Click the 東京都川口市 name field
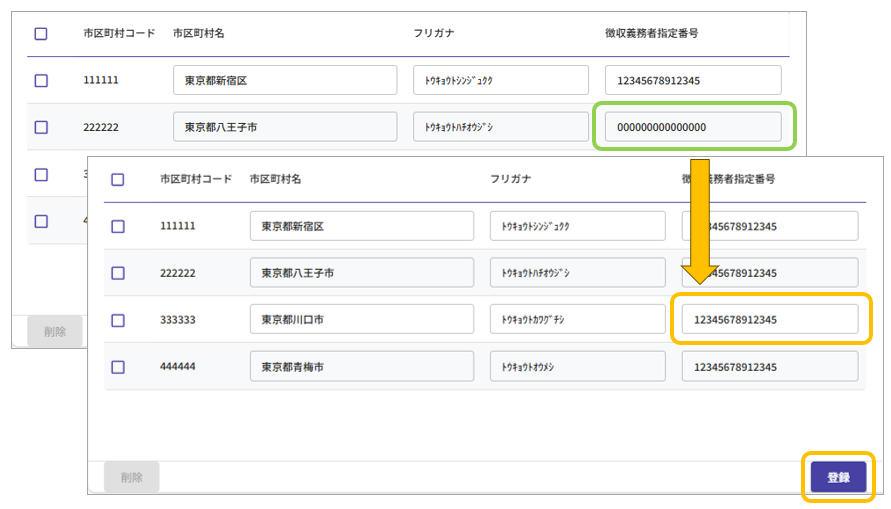This screenshot has width=891, height=509. [362, 320]
